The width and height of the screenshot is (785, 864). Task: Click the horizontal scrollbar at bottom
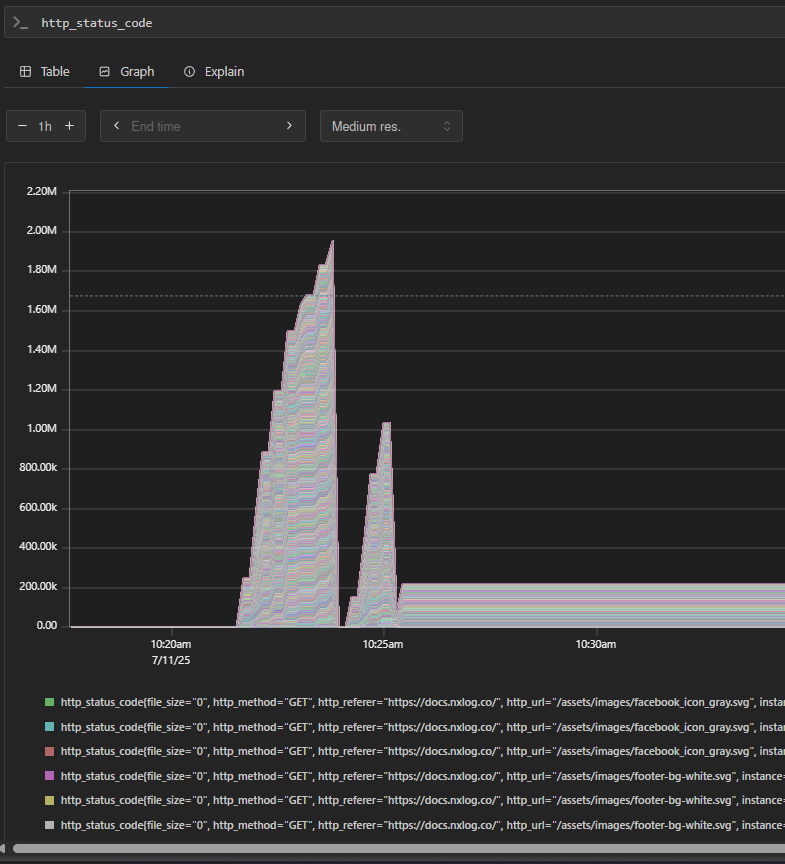pos(400,849)
